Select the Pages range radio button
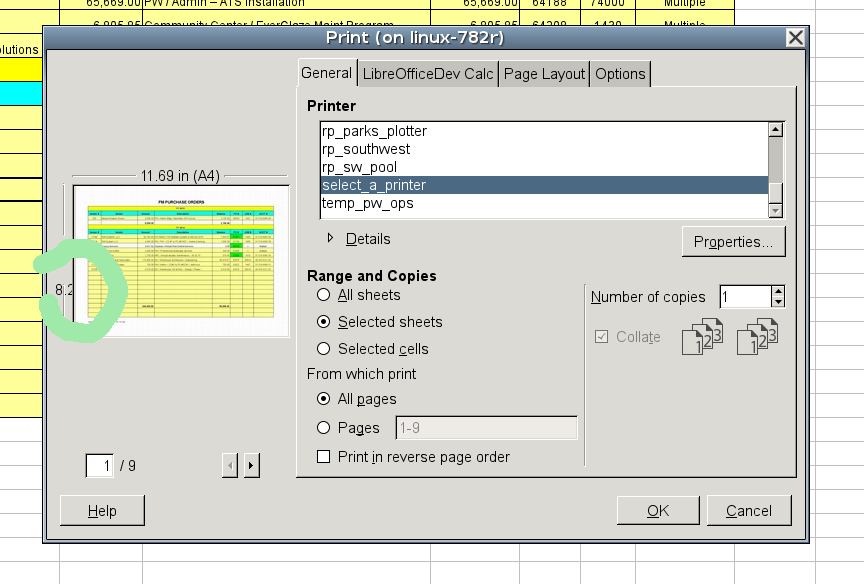Viewport: 864px width, 584px height. click(x=323, y=428)
